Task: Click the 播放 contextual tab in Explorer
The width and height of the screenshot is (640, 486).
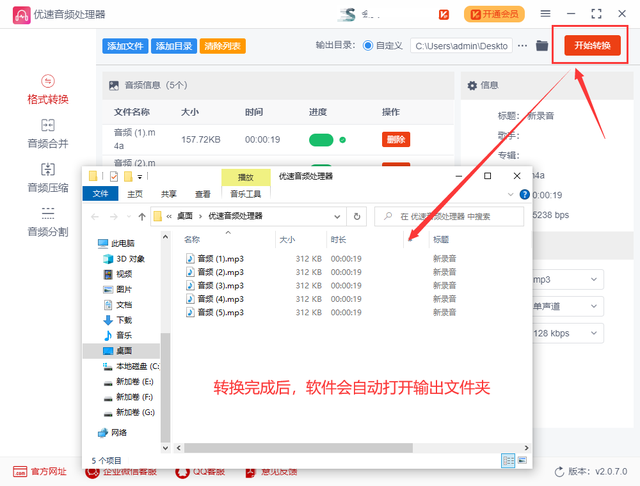Action: [x=246, y=178]
